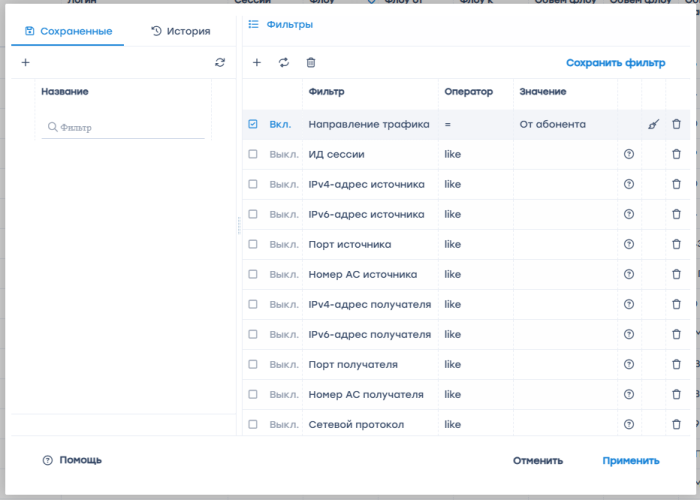Open help for the IPv4-адрес источника filter
700x500 pixels.
[x=629, y=185]
